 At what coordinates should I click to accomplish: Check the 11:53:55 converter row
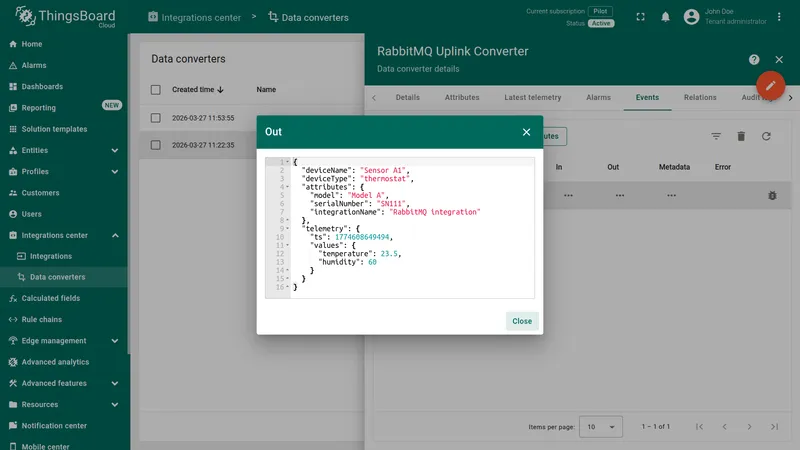156,118
